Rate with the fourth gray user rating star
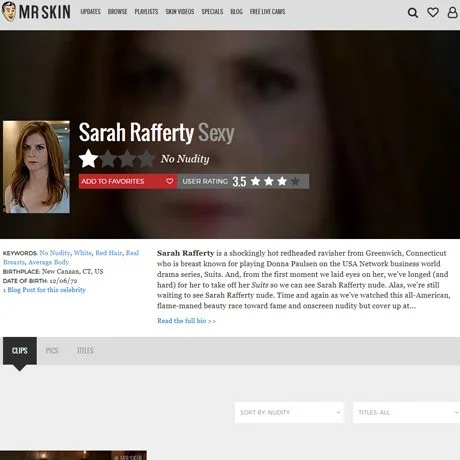The image size is (460, 460). pos(295,181)
